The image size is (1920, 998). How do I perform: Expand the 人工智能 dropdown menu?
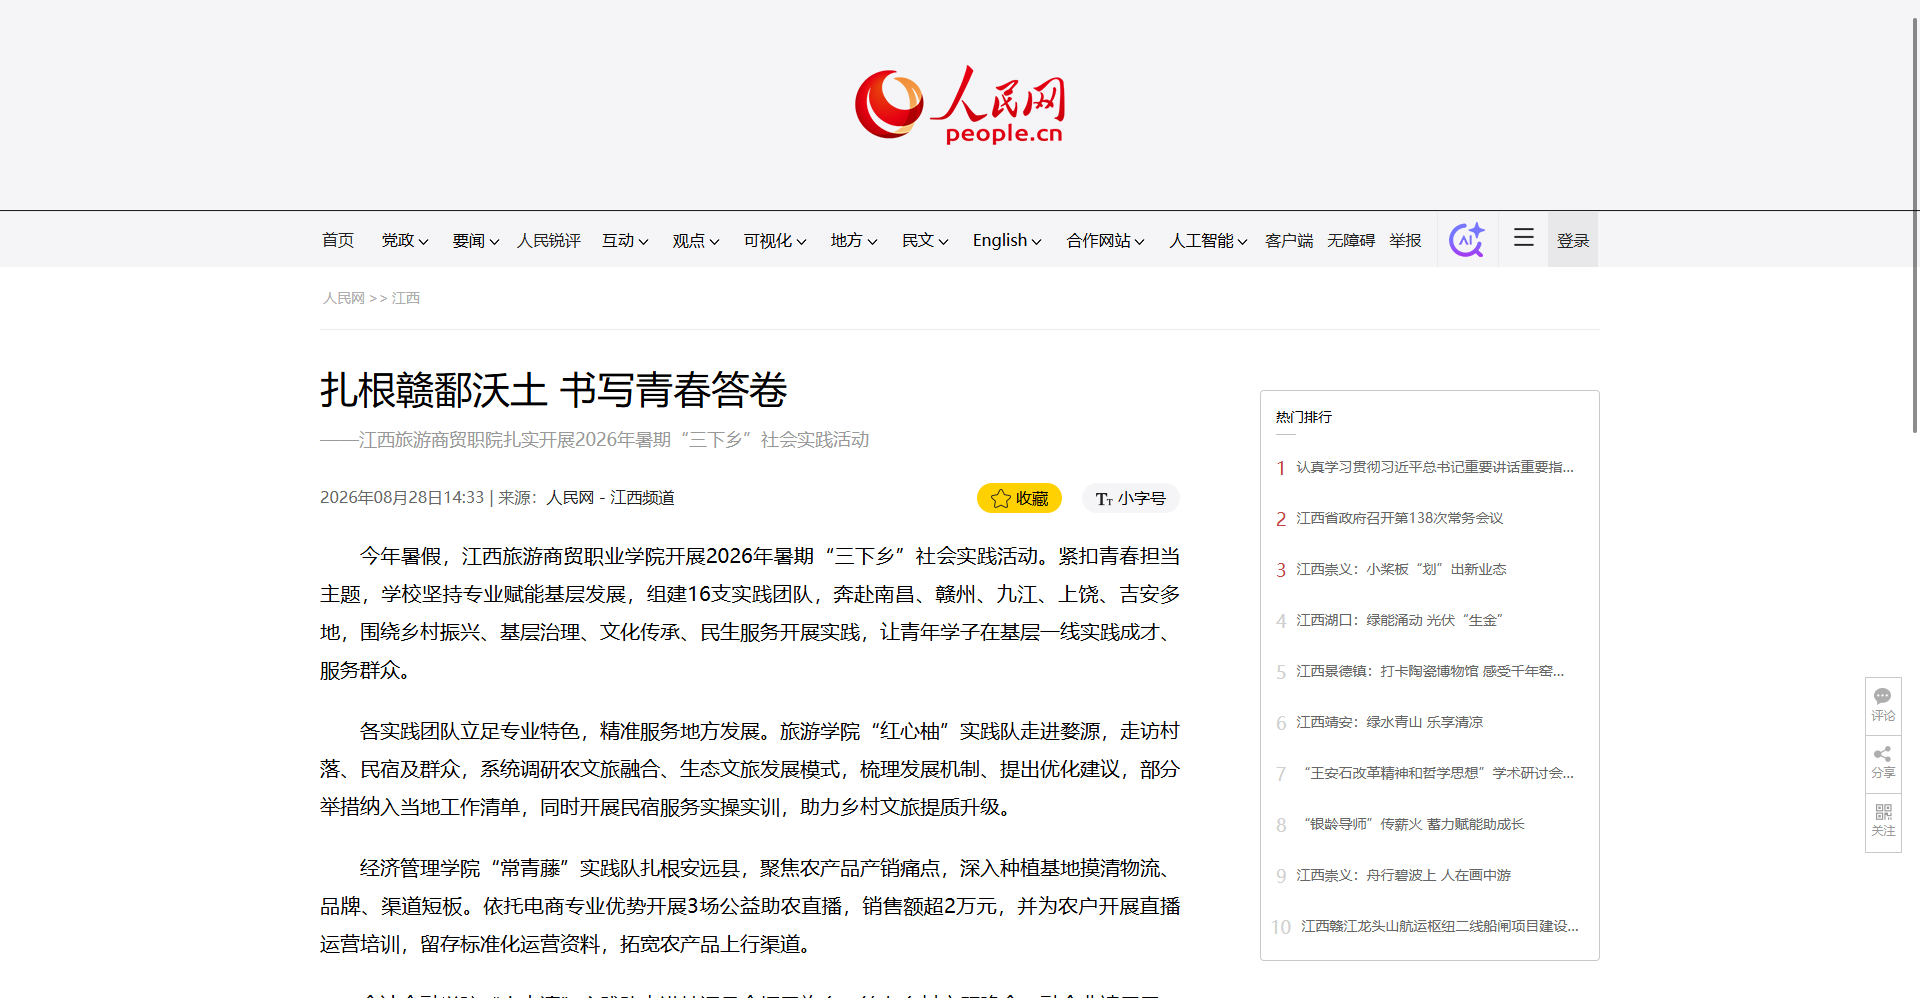click(1208, 240)
